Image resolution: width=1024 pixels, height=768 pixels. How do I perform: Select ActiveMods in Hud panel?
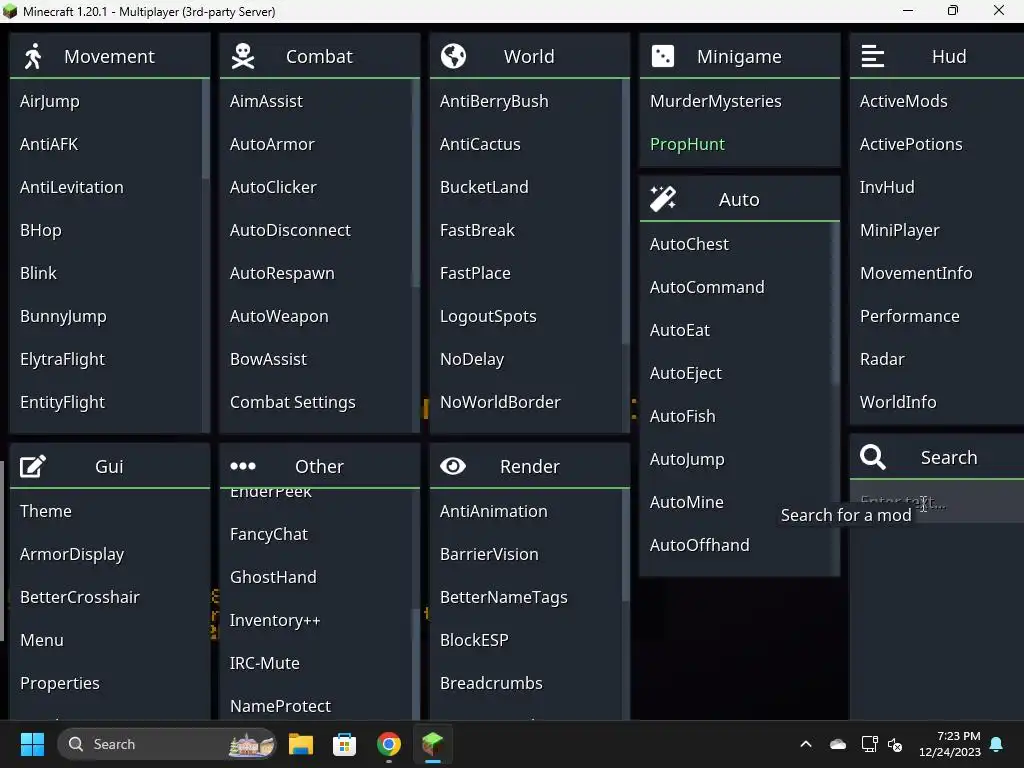coord(937,101)
